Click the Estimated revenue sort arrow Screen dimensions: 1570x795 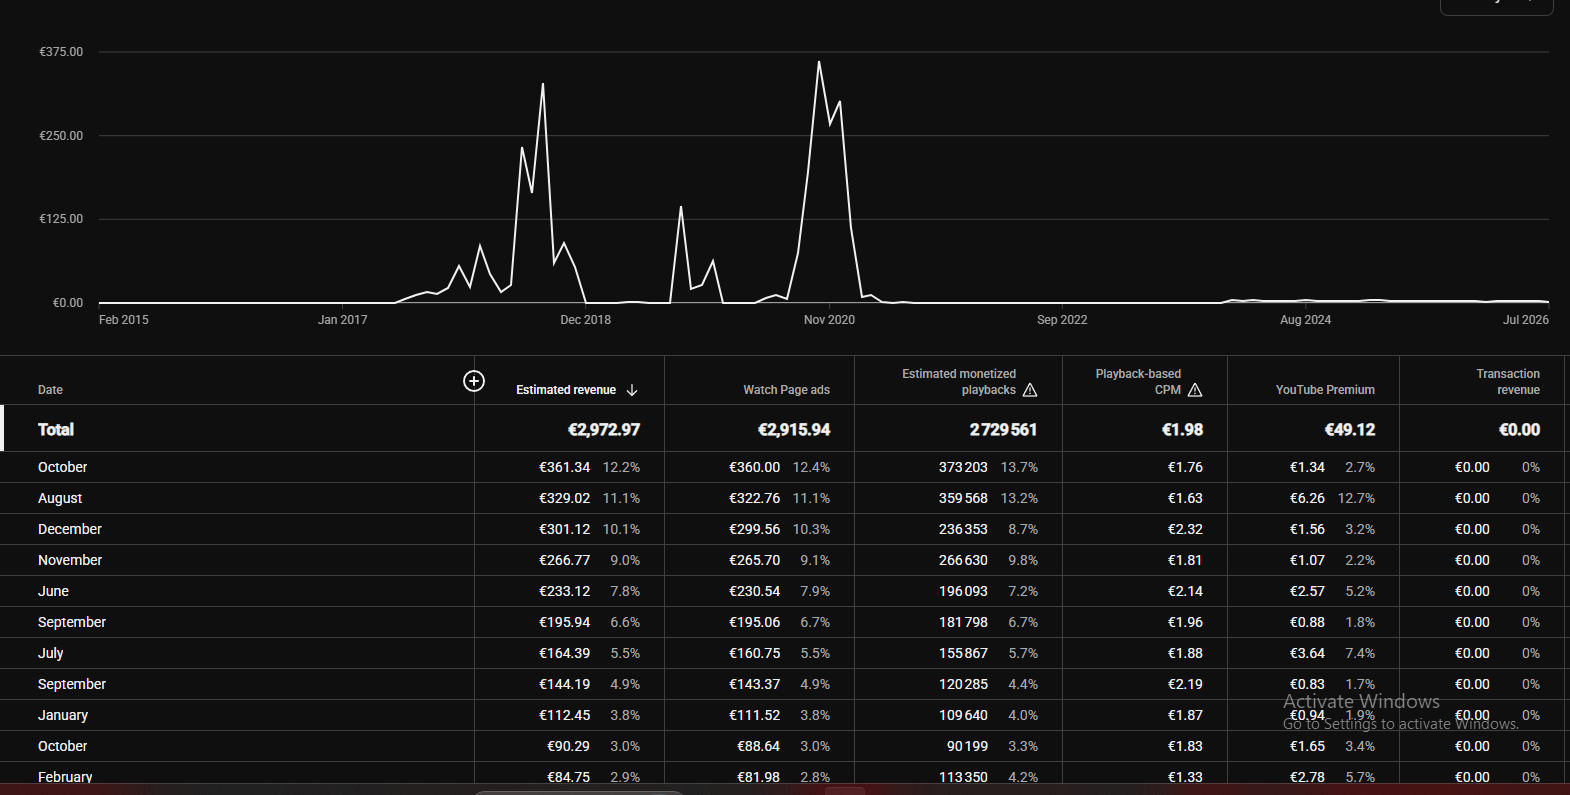tap(632, 390)
